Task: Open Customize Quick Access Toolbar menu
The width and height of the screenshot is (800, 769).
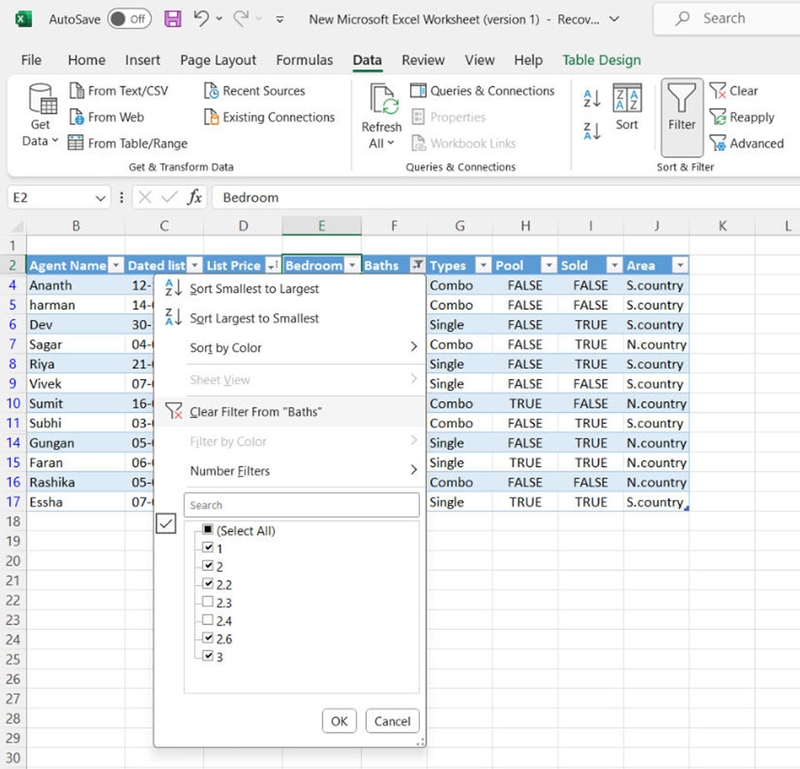Action: tap(280, 19)
